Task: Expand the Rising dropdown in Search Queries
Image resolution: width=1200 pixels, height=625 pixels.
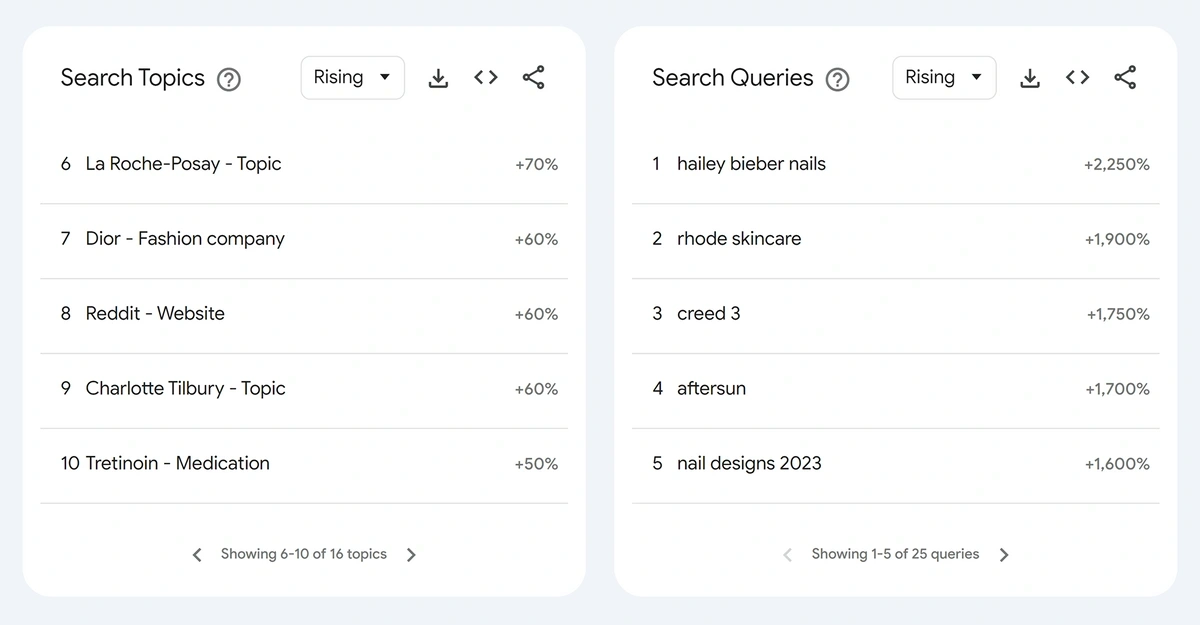Action: (944, 78)
